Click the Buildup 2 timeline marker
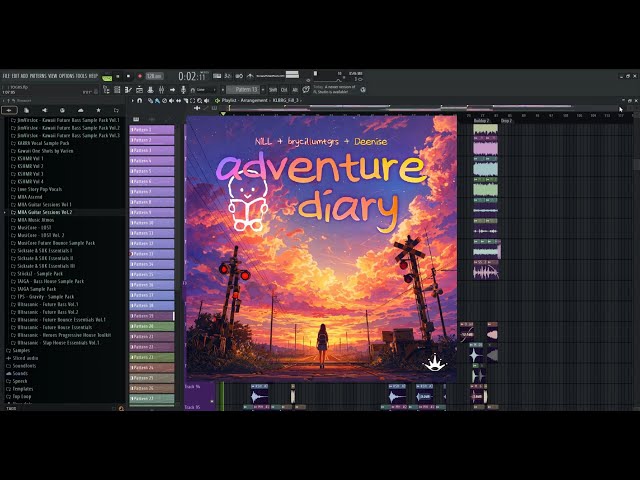The image size is (640, 480). click(x=481, y=121)
